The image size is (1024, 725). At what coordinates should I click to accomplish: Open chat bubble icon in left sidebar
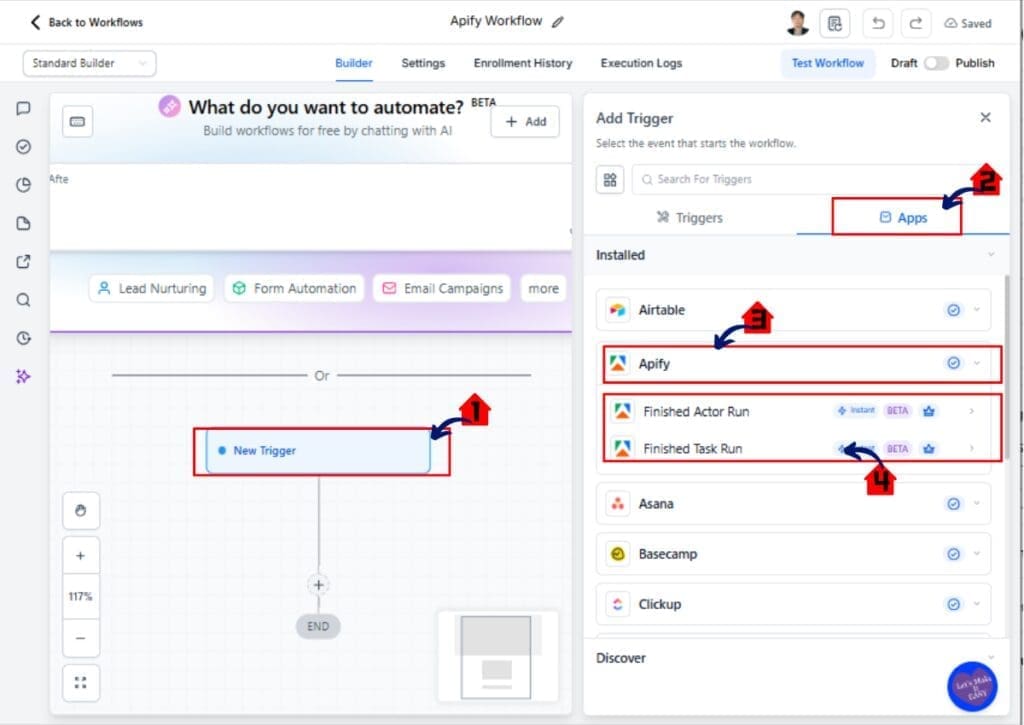24,108
